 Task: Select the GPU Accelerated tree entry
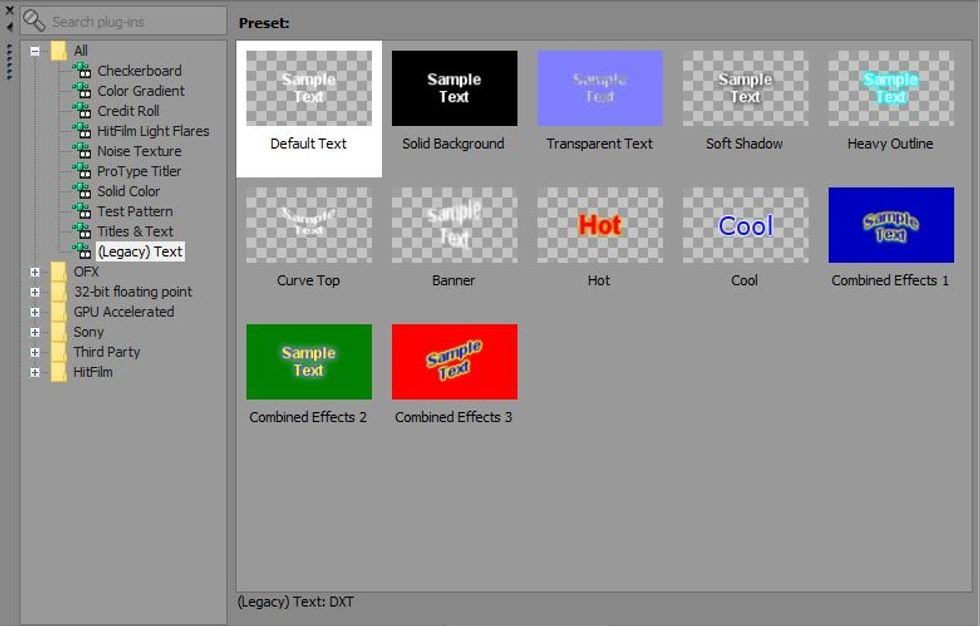pos(122,311)
